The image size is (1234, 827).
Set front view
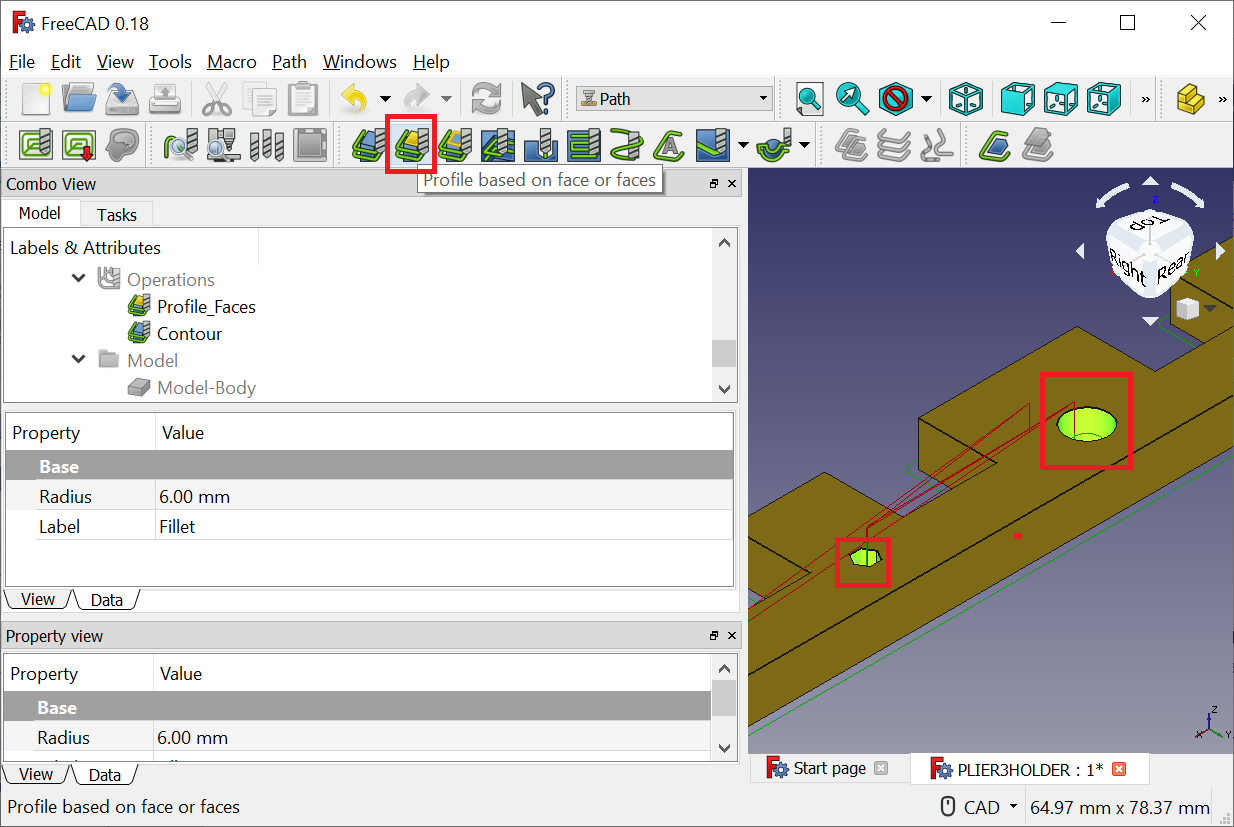[1017, 98]
